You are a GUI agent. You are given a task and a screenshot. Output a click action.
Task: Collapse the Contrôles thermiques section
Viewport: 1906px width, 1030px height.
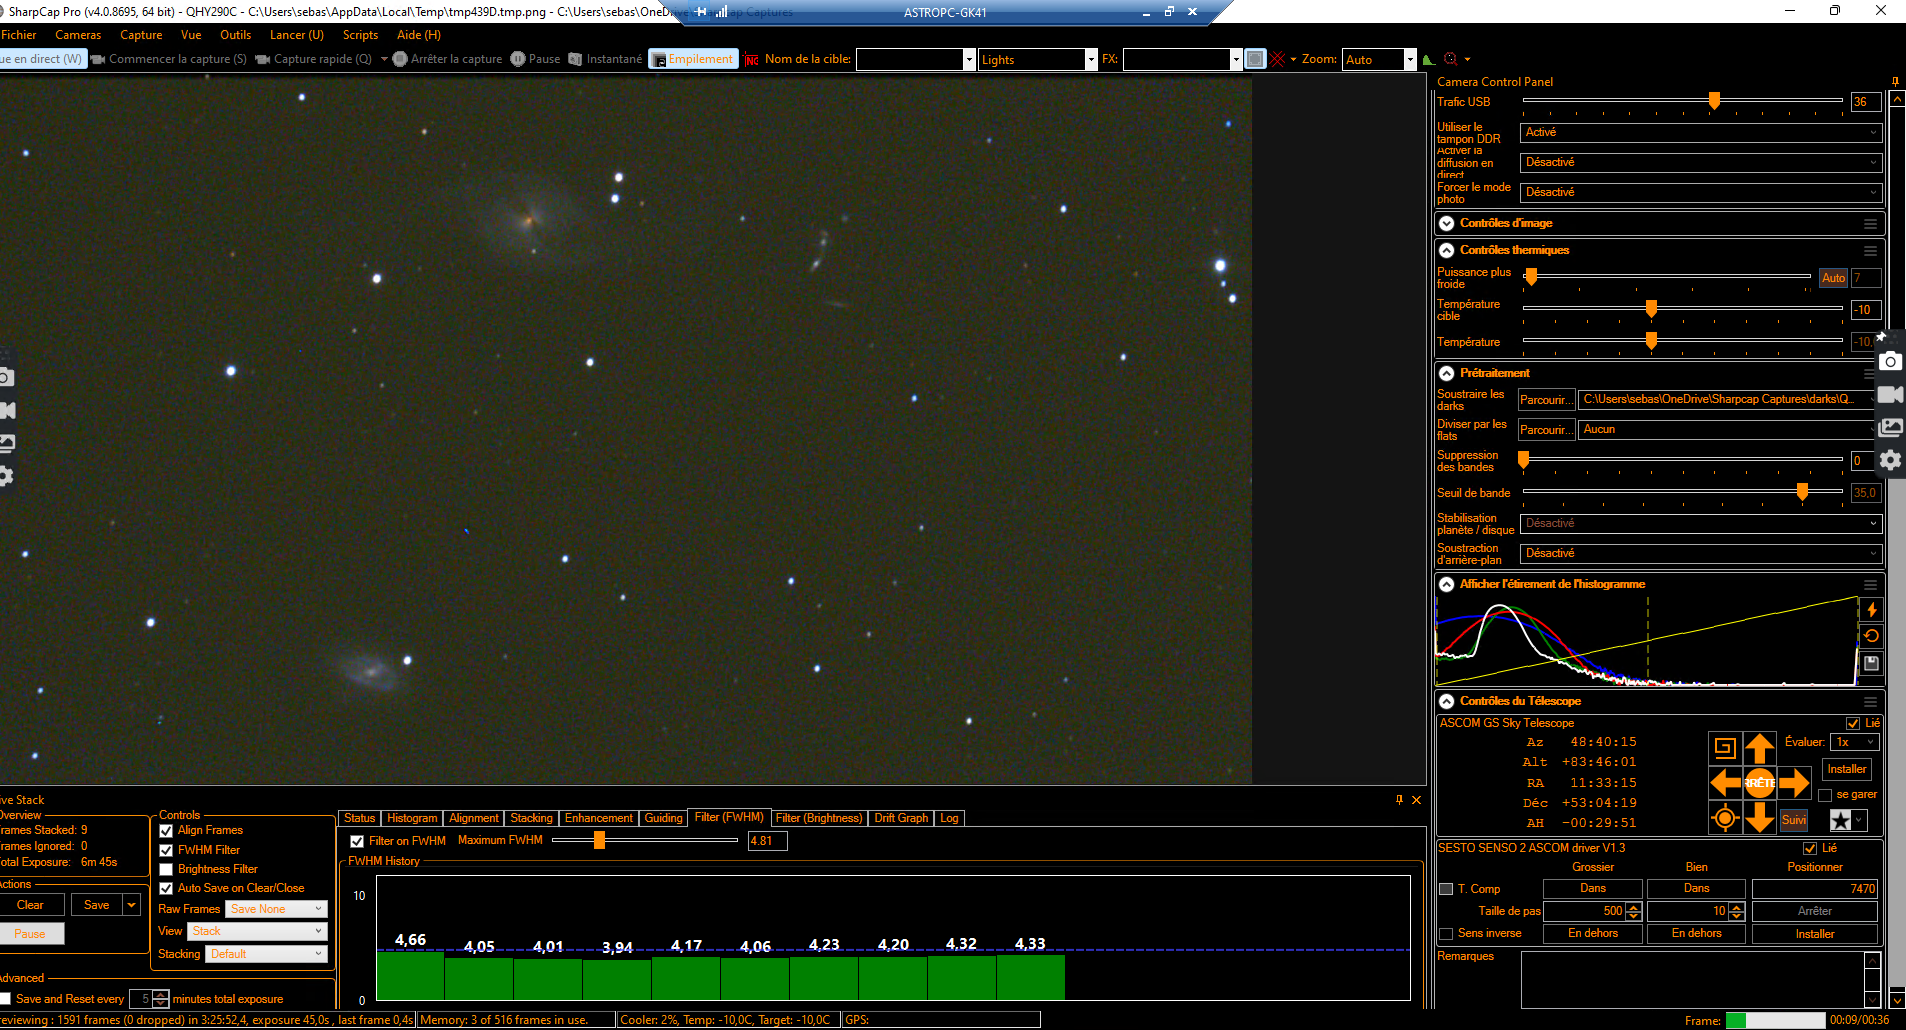click(x=1447, y=250)
